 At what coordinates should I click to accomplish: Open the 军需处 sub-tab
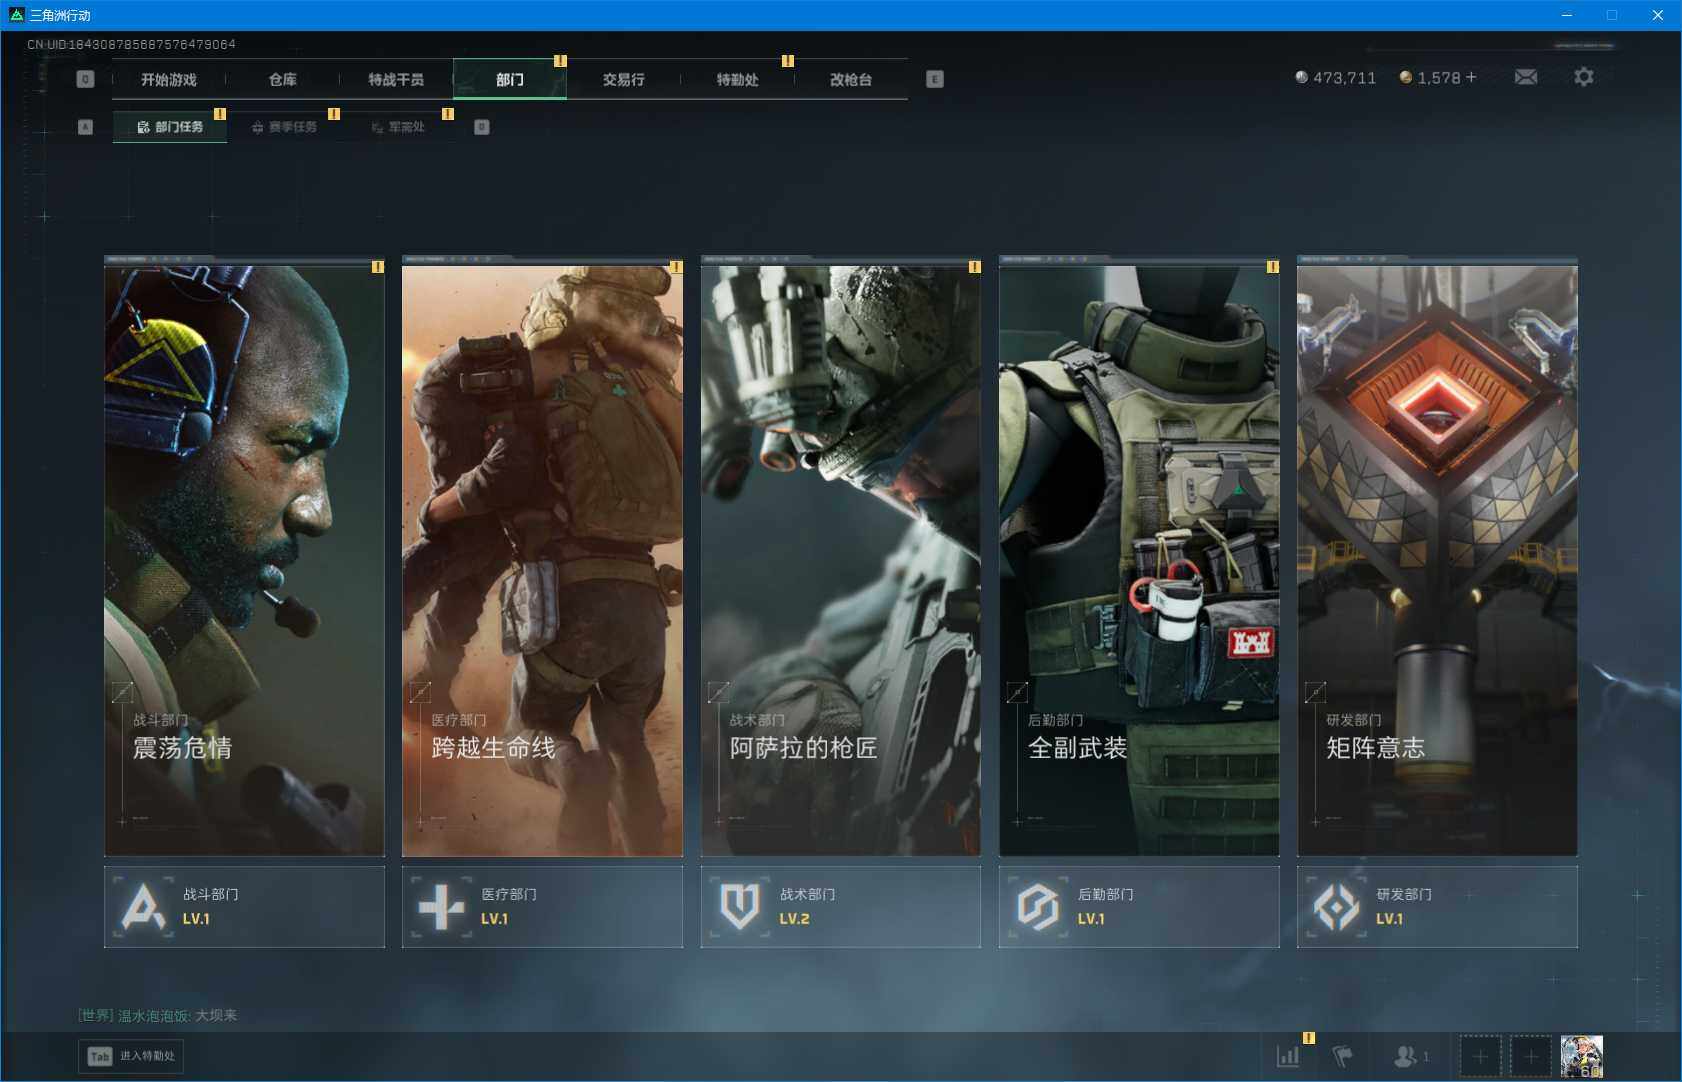(399, 127)
